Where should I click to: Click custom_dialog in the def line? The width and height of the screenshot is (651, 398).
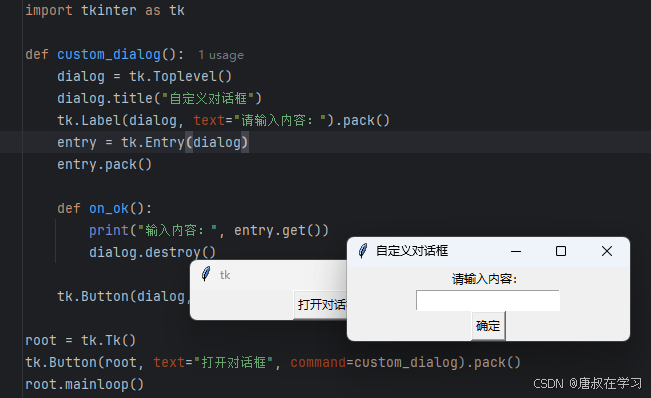coord(109,54)
